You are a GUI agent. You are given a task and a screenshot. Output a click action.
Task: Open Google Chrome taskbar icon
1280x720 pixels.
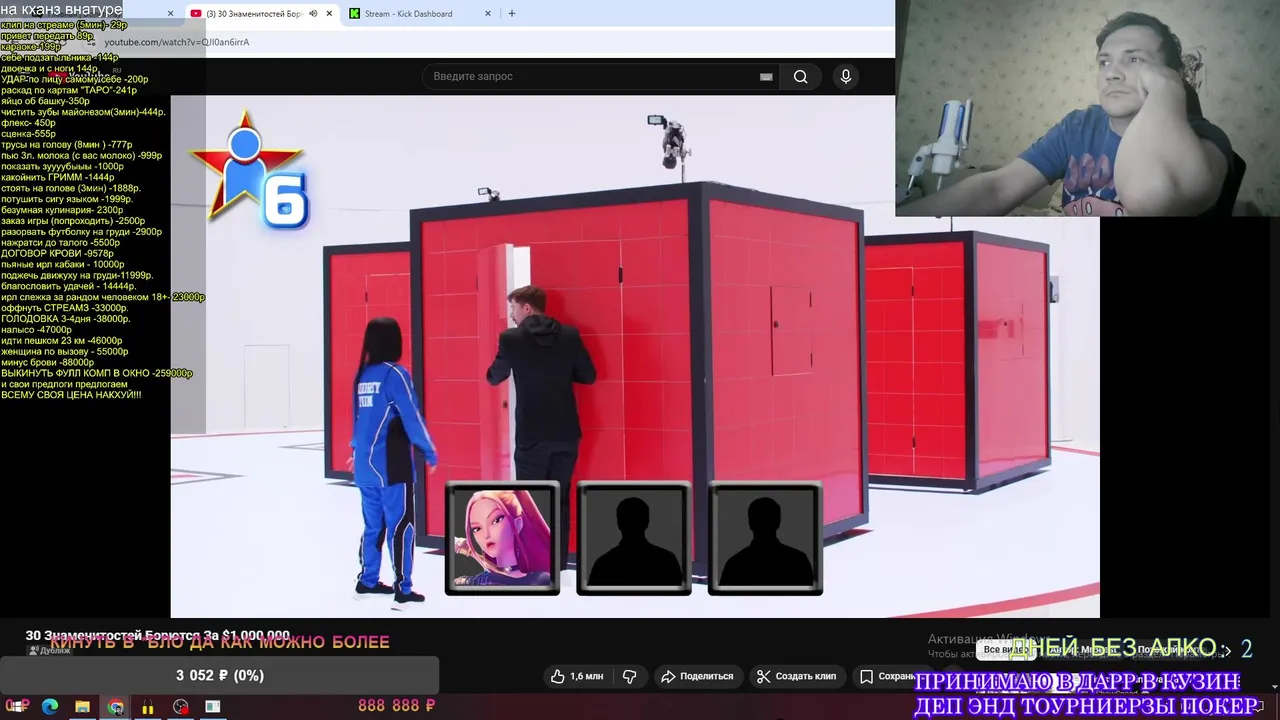tap(116, 706)
